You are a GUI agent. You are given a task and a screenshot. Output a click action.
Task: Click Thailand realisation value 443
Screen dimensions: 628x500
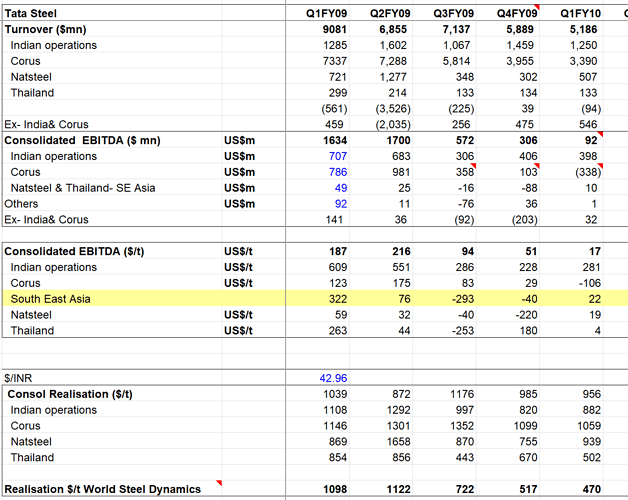point(465,458)
